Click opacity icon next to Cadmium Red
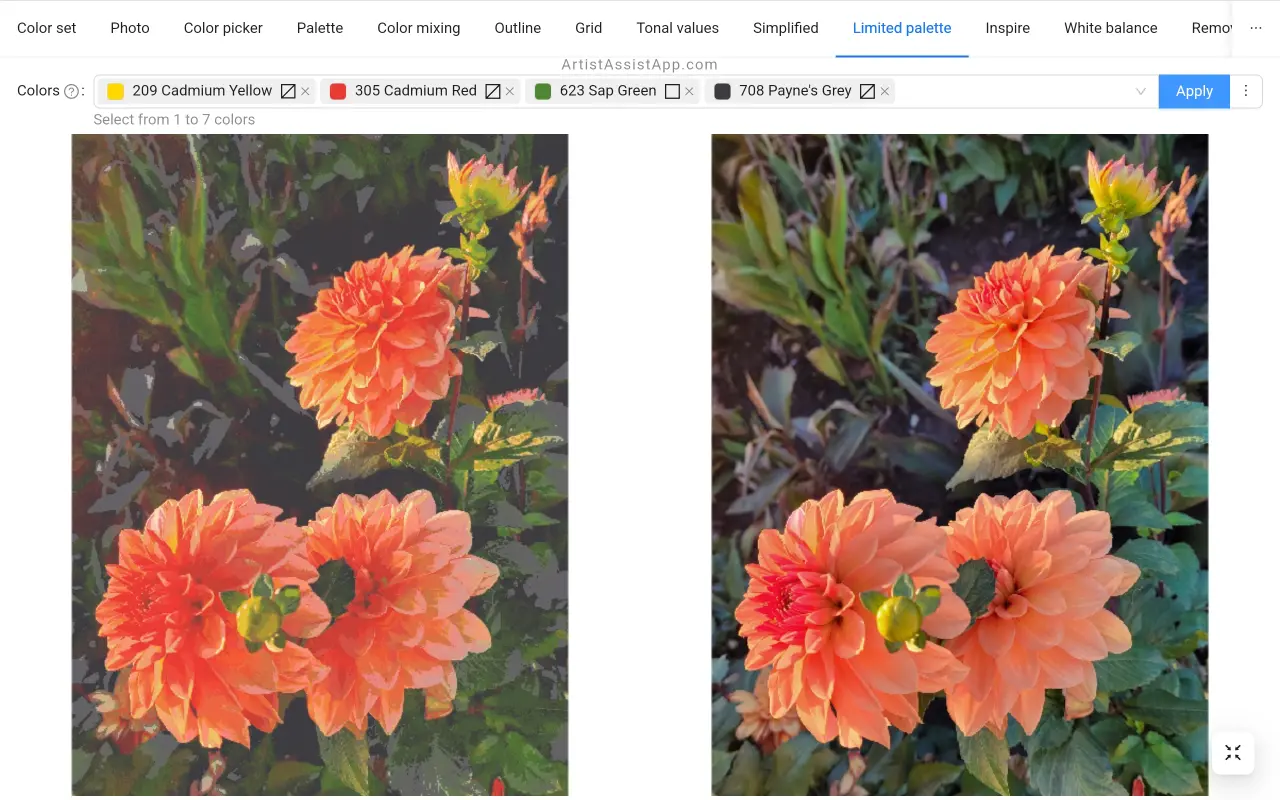Screen dimensions: 1280x800 click(493, 91)
